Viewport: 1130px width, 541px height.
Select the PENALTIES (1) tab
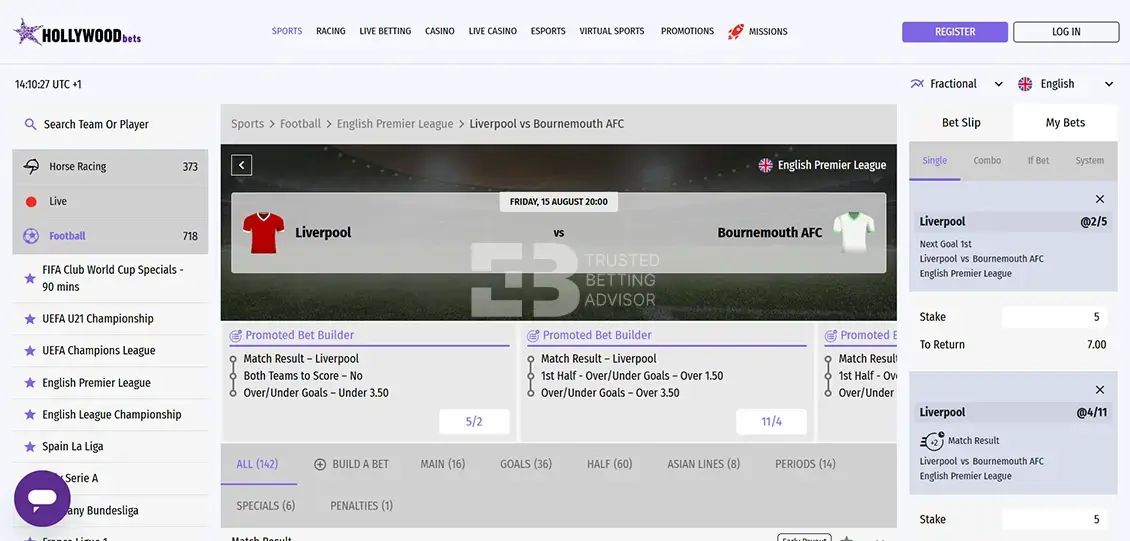(x=362, y=506)
